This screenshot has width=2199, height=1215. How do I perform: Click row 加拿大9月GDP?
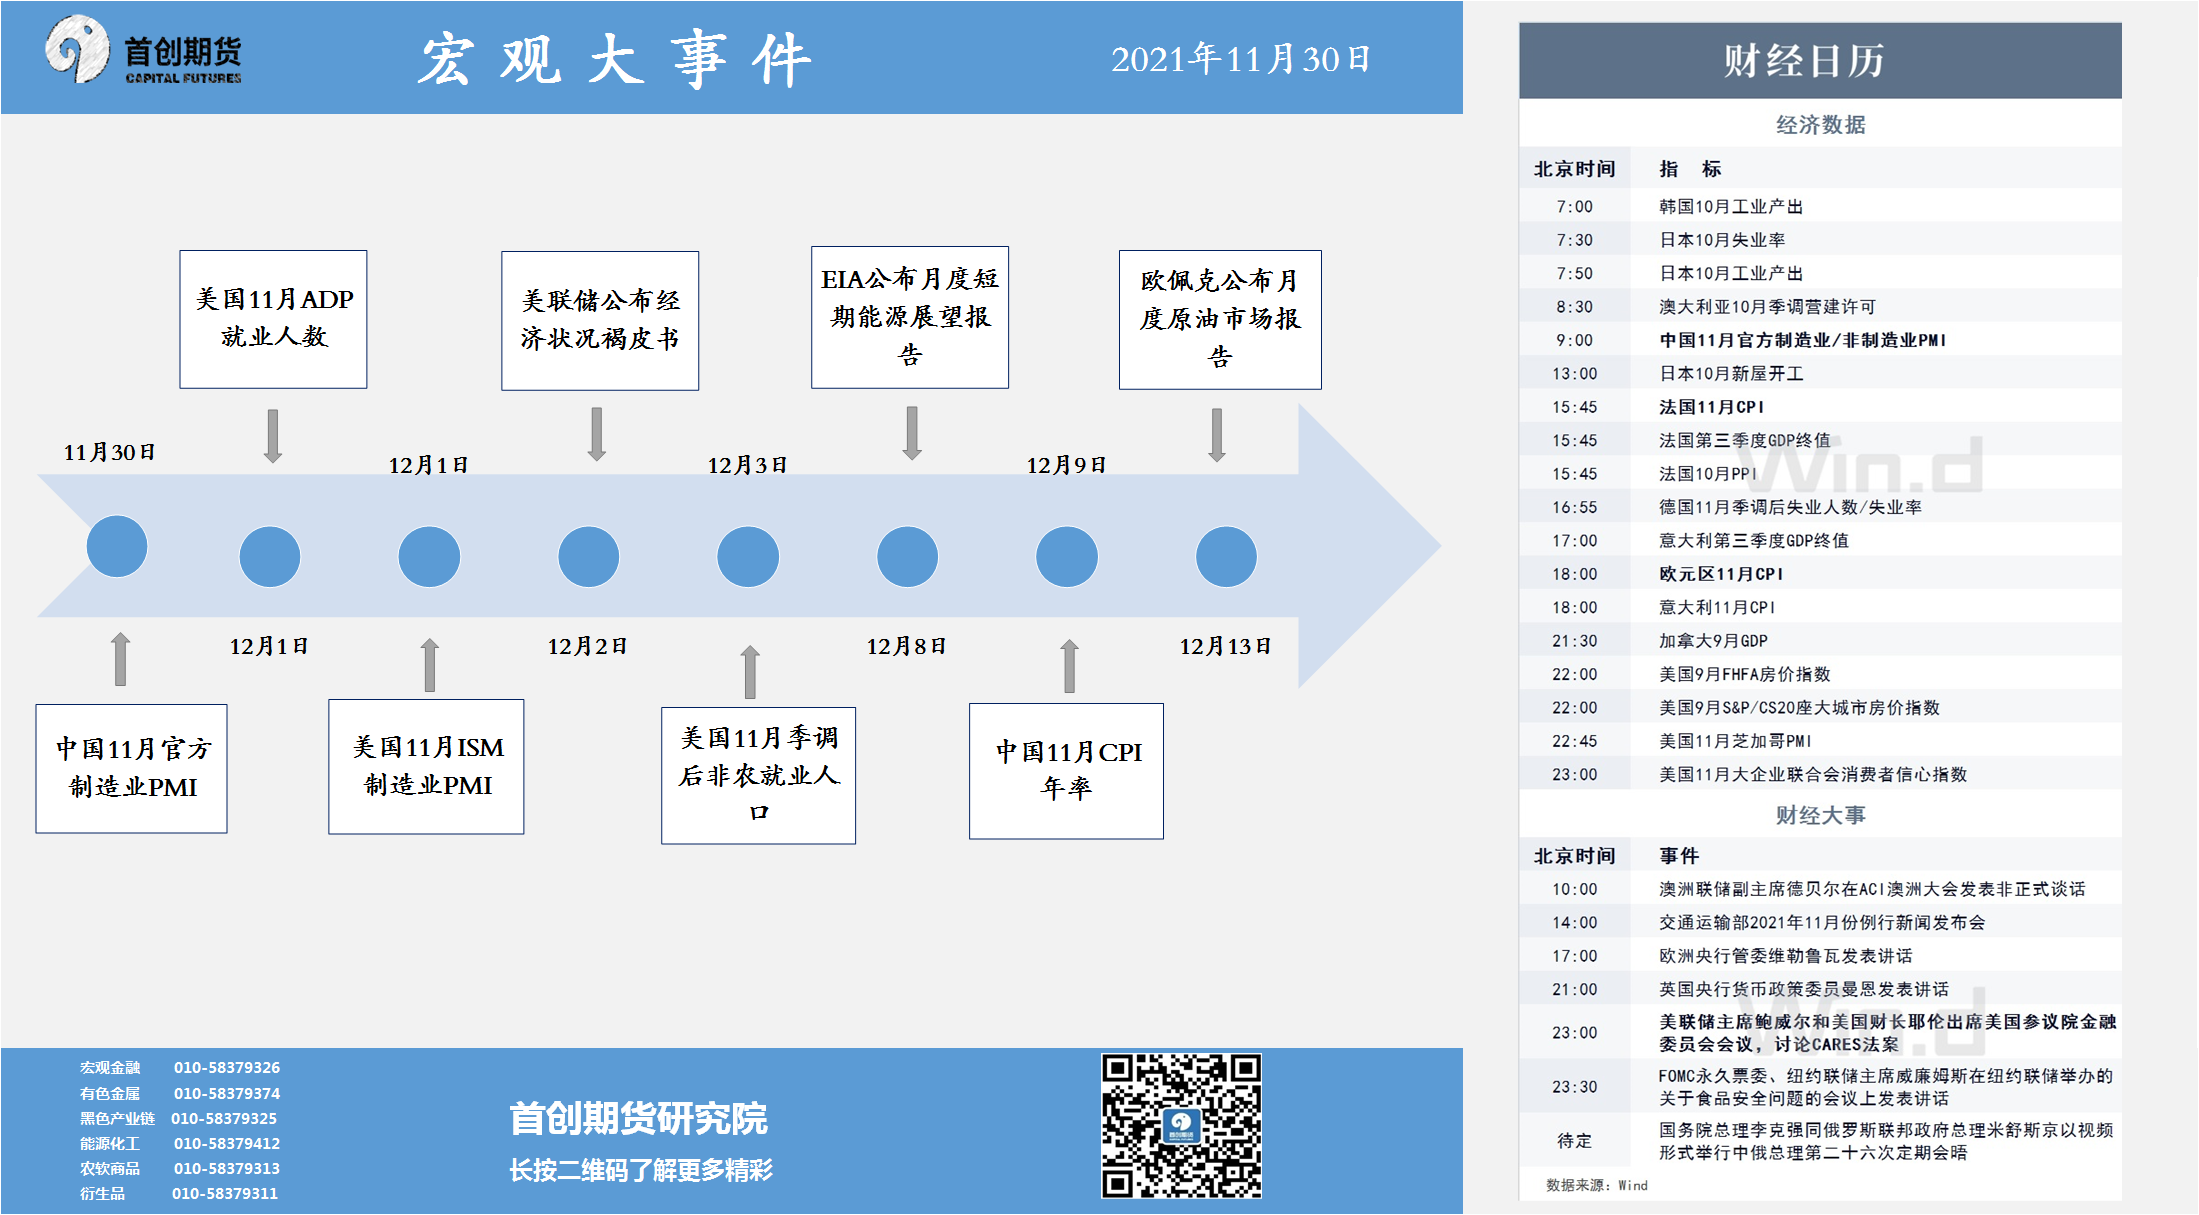point(1820,641)
